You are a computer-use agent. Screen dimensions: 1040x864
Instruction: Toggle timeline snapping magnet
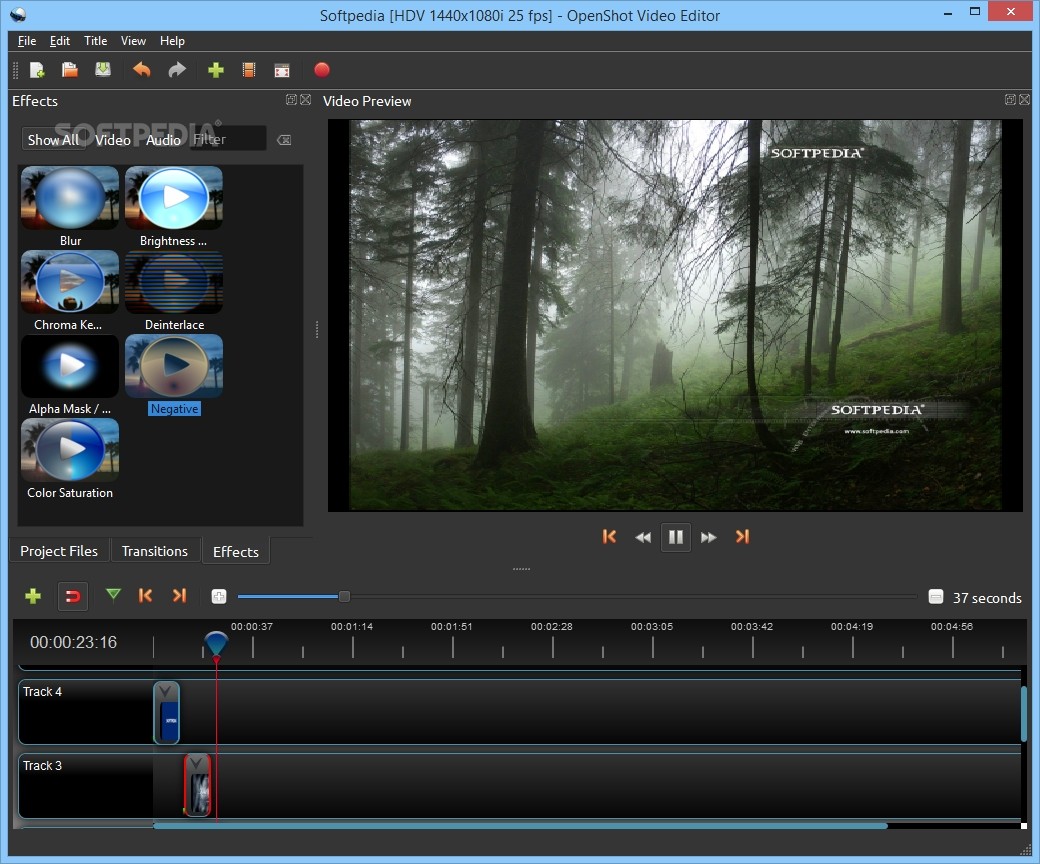click(x=73, y=596)
